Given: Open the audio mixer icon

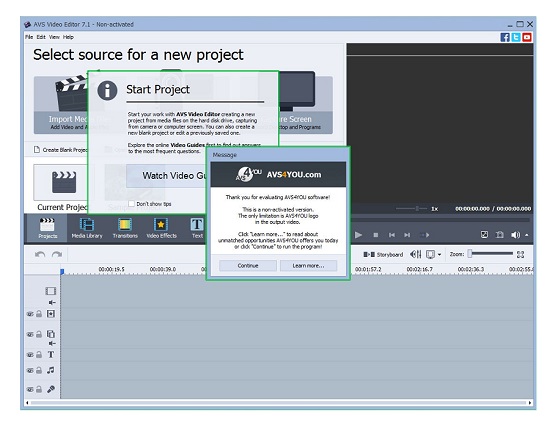Looking at the screenshot, I should tap(416, 254).
